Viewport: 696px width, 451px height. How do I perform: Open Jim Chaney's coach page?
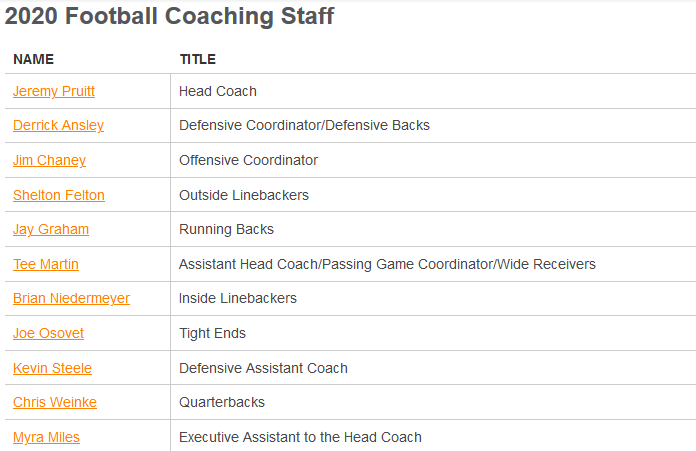(x=49, y=160)
